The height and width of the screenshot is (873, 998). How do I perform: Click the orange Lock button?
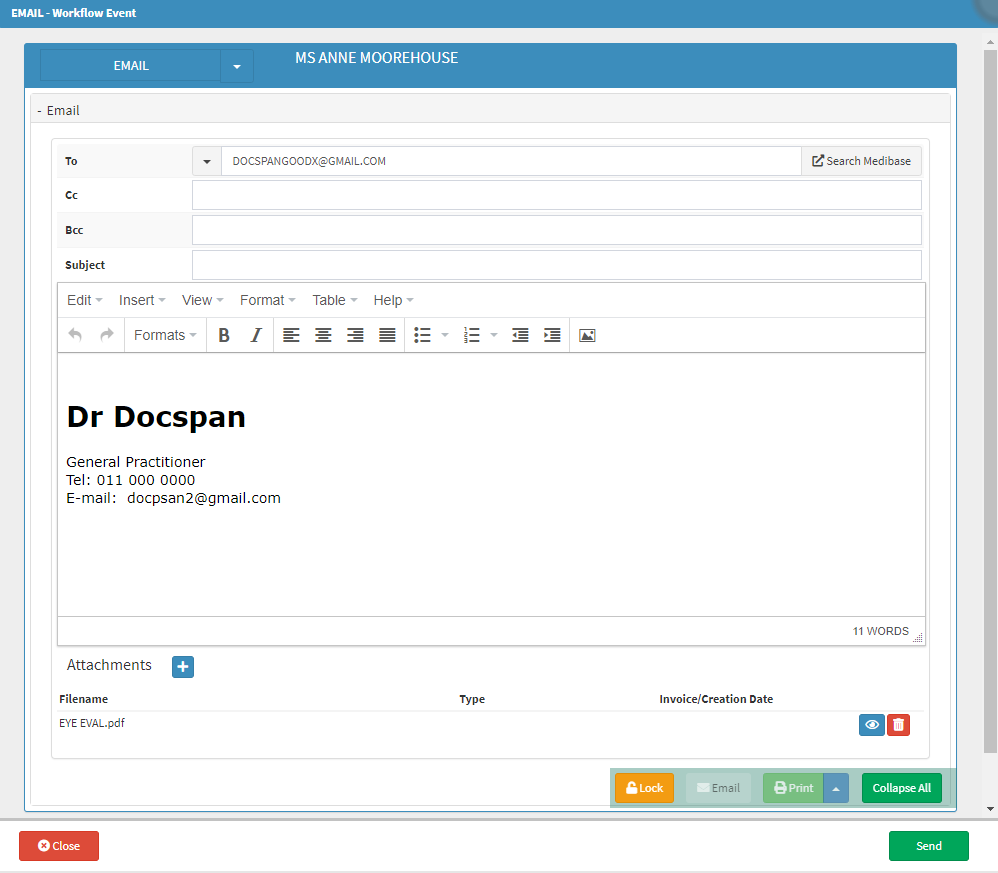644,788
